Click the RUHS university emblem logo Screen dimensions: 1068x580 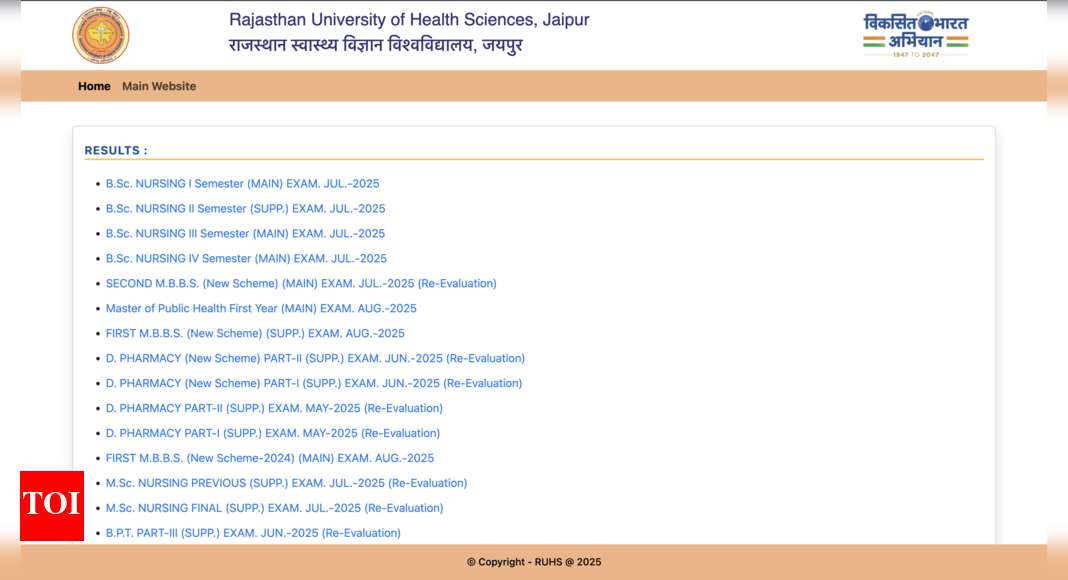tap(101, 35)
